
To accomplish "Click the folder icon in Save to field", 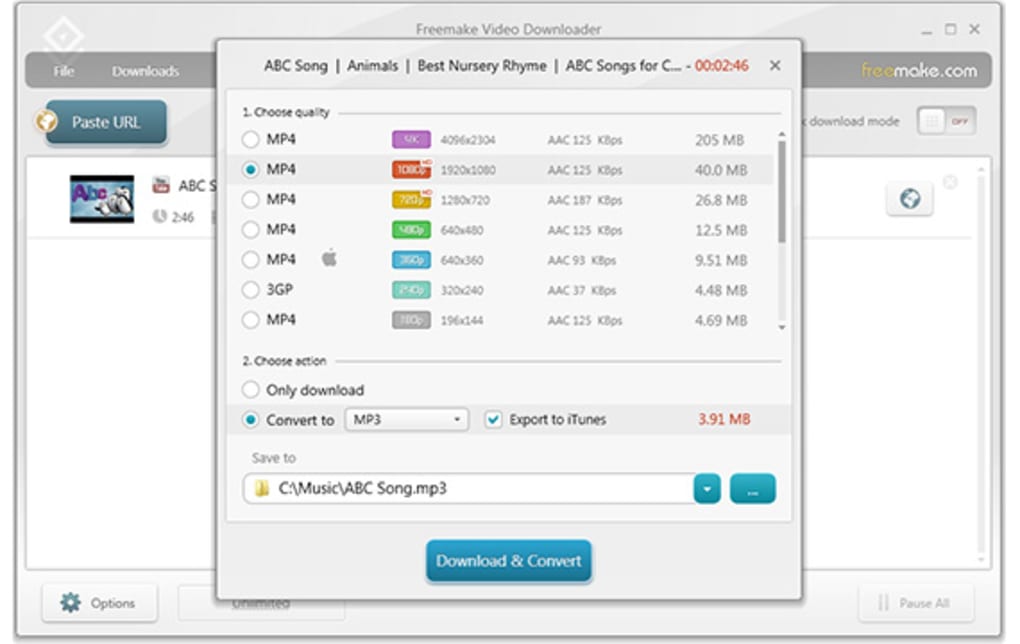I will 263,489.
